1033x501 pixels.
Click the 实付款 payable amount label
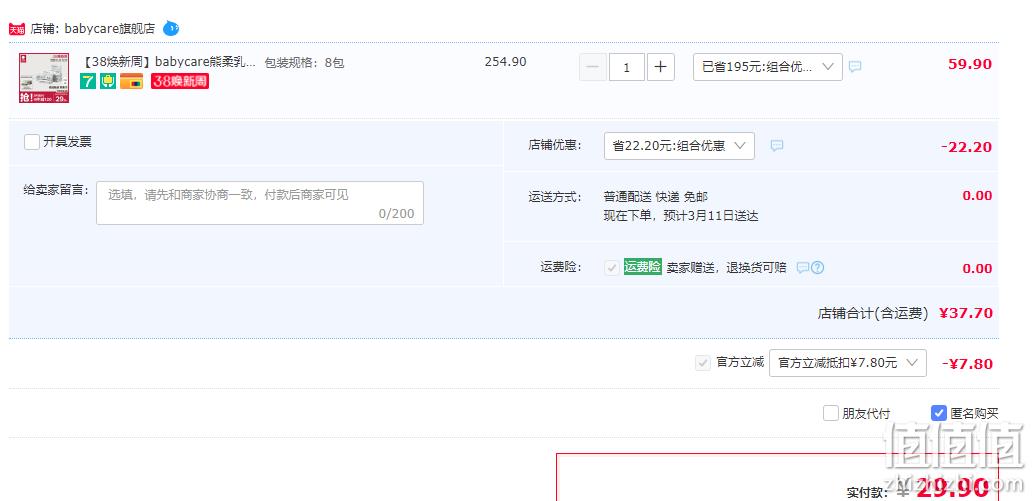coord(868,492)
